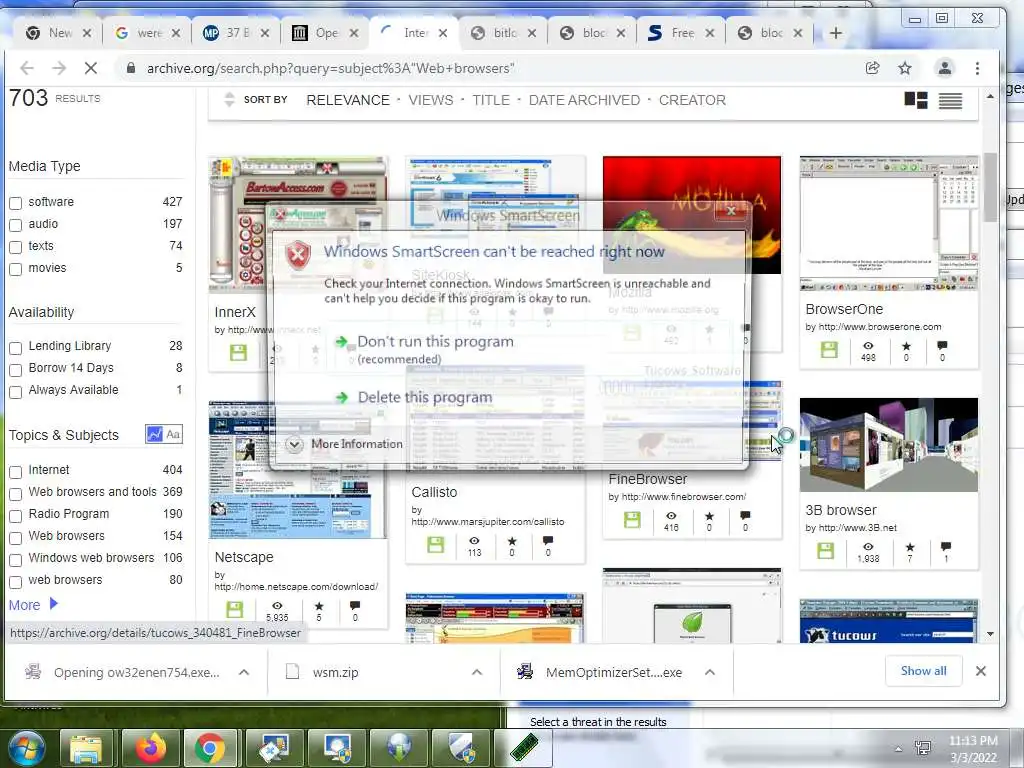Switch to the 'Free' tab
The image size is (1024, 768).
(681, 33)
